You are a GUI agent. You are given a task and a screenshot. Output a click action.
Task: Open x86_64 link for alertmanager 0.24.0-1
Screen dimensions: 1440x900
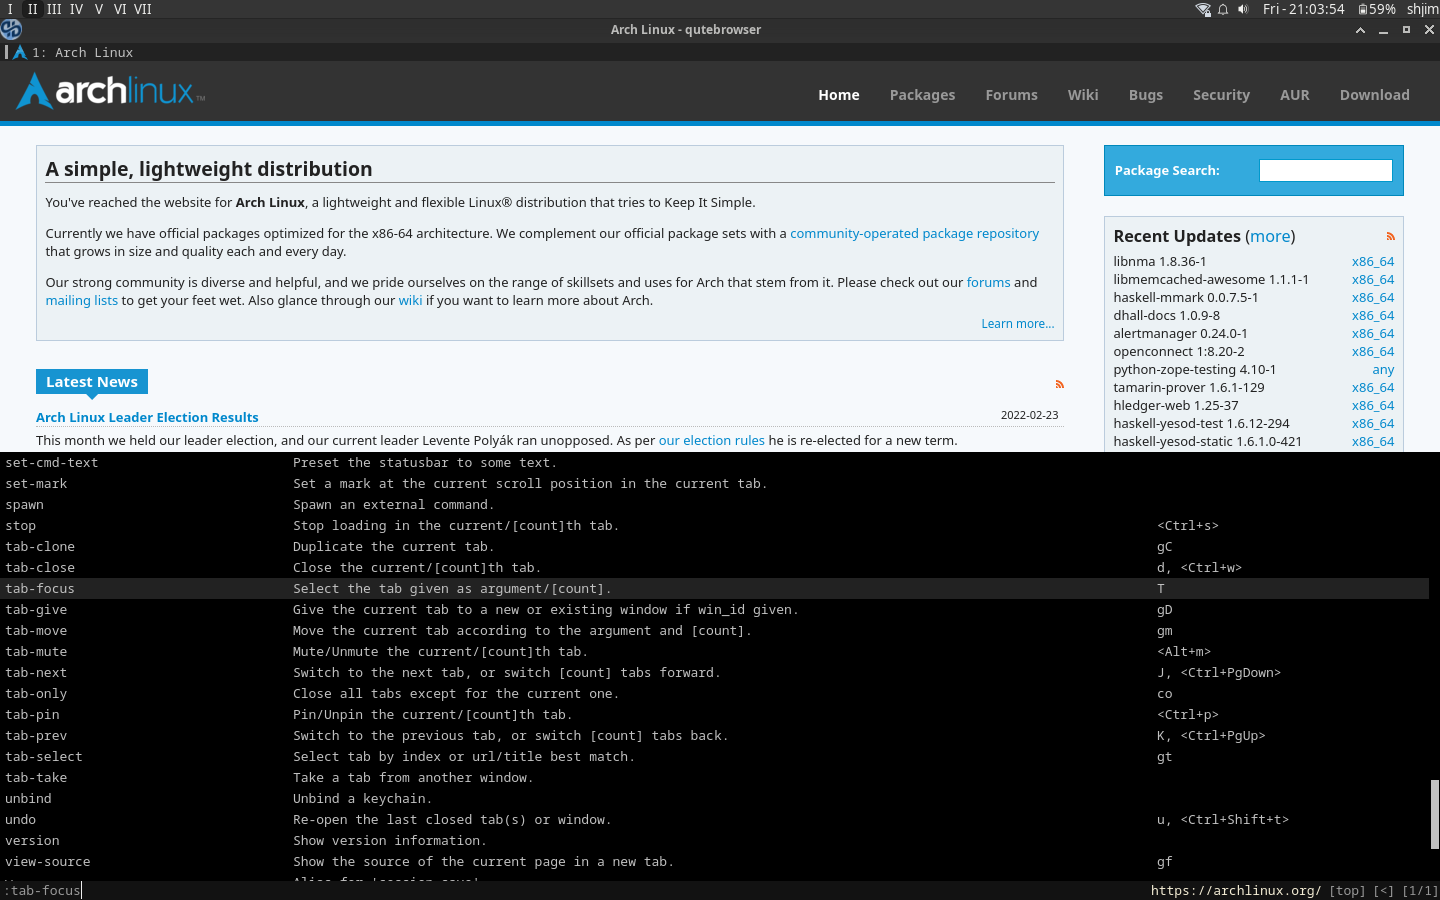click(x=1373, y=333)
